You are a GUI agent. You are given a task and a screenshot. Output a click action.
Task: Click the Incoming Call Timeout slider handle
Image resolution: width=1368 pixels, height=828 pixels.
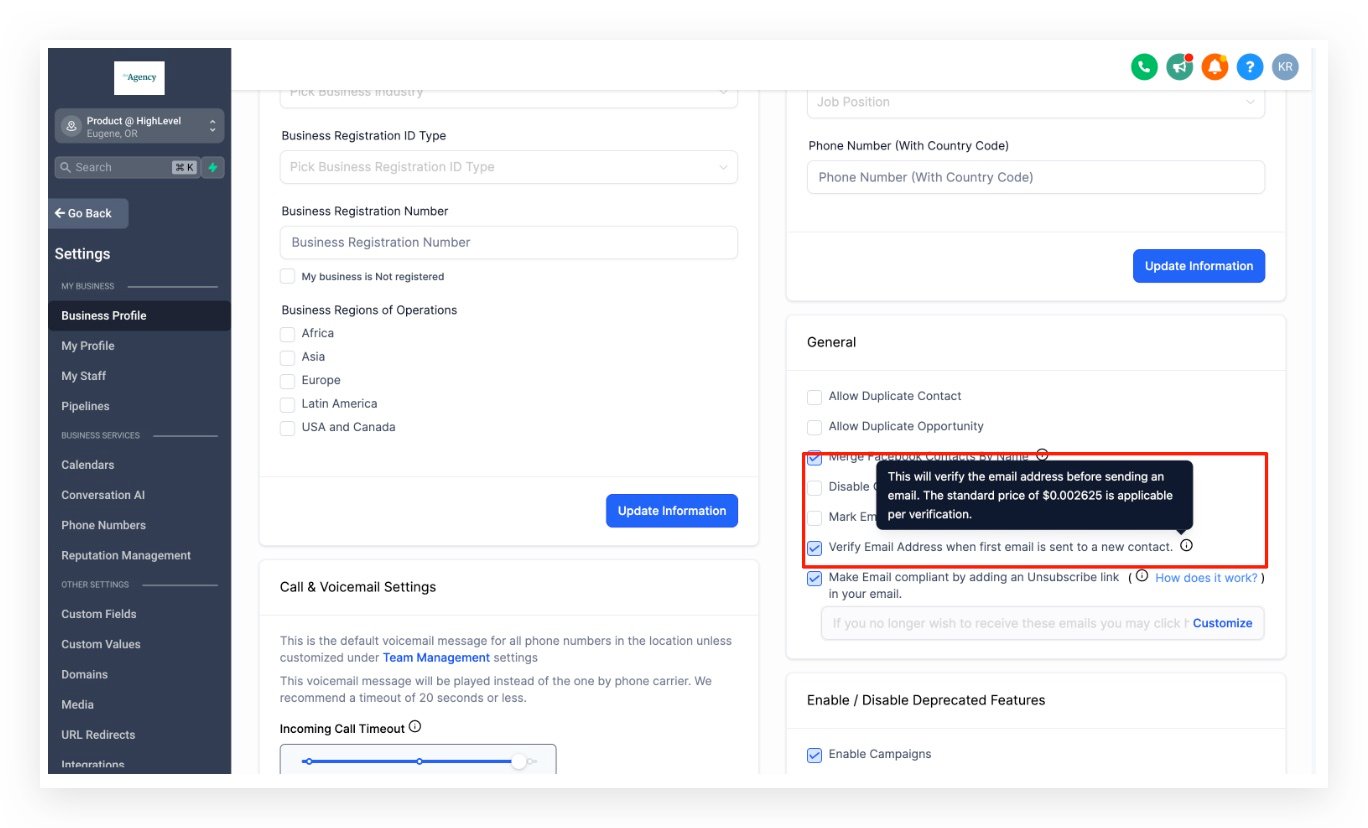[x=519, y=762]
